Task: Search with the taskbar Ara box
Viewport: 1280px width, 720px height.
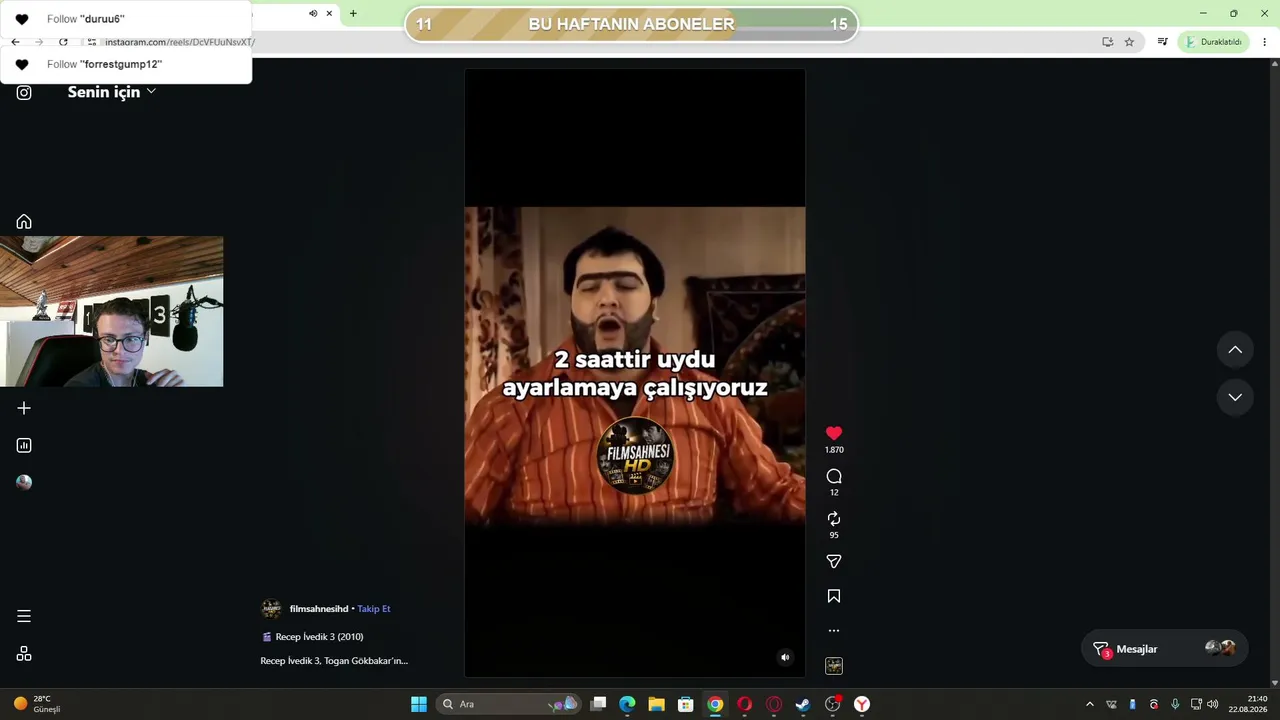Action: pyautogui.click(x=509, y=704)
